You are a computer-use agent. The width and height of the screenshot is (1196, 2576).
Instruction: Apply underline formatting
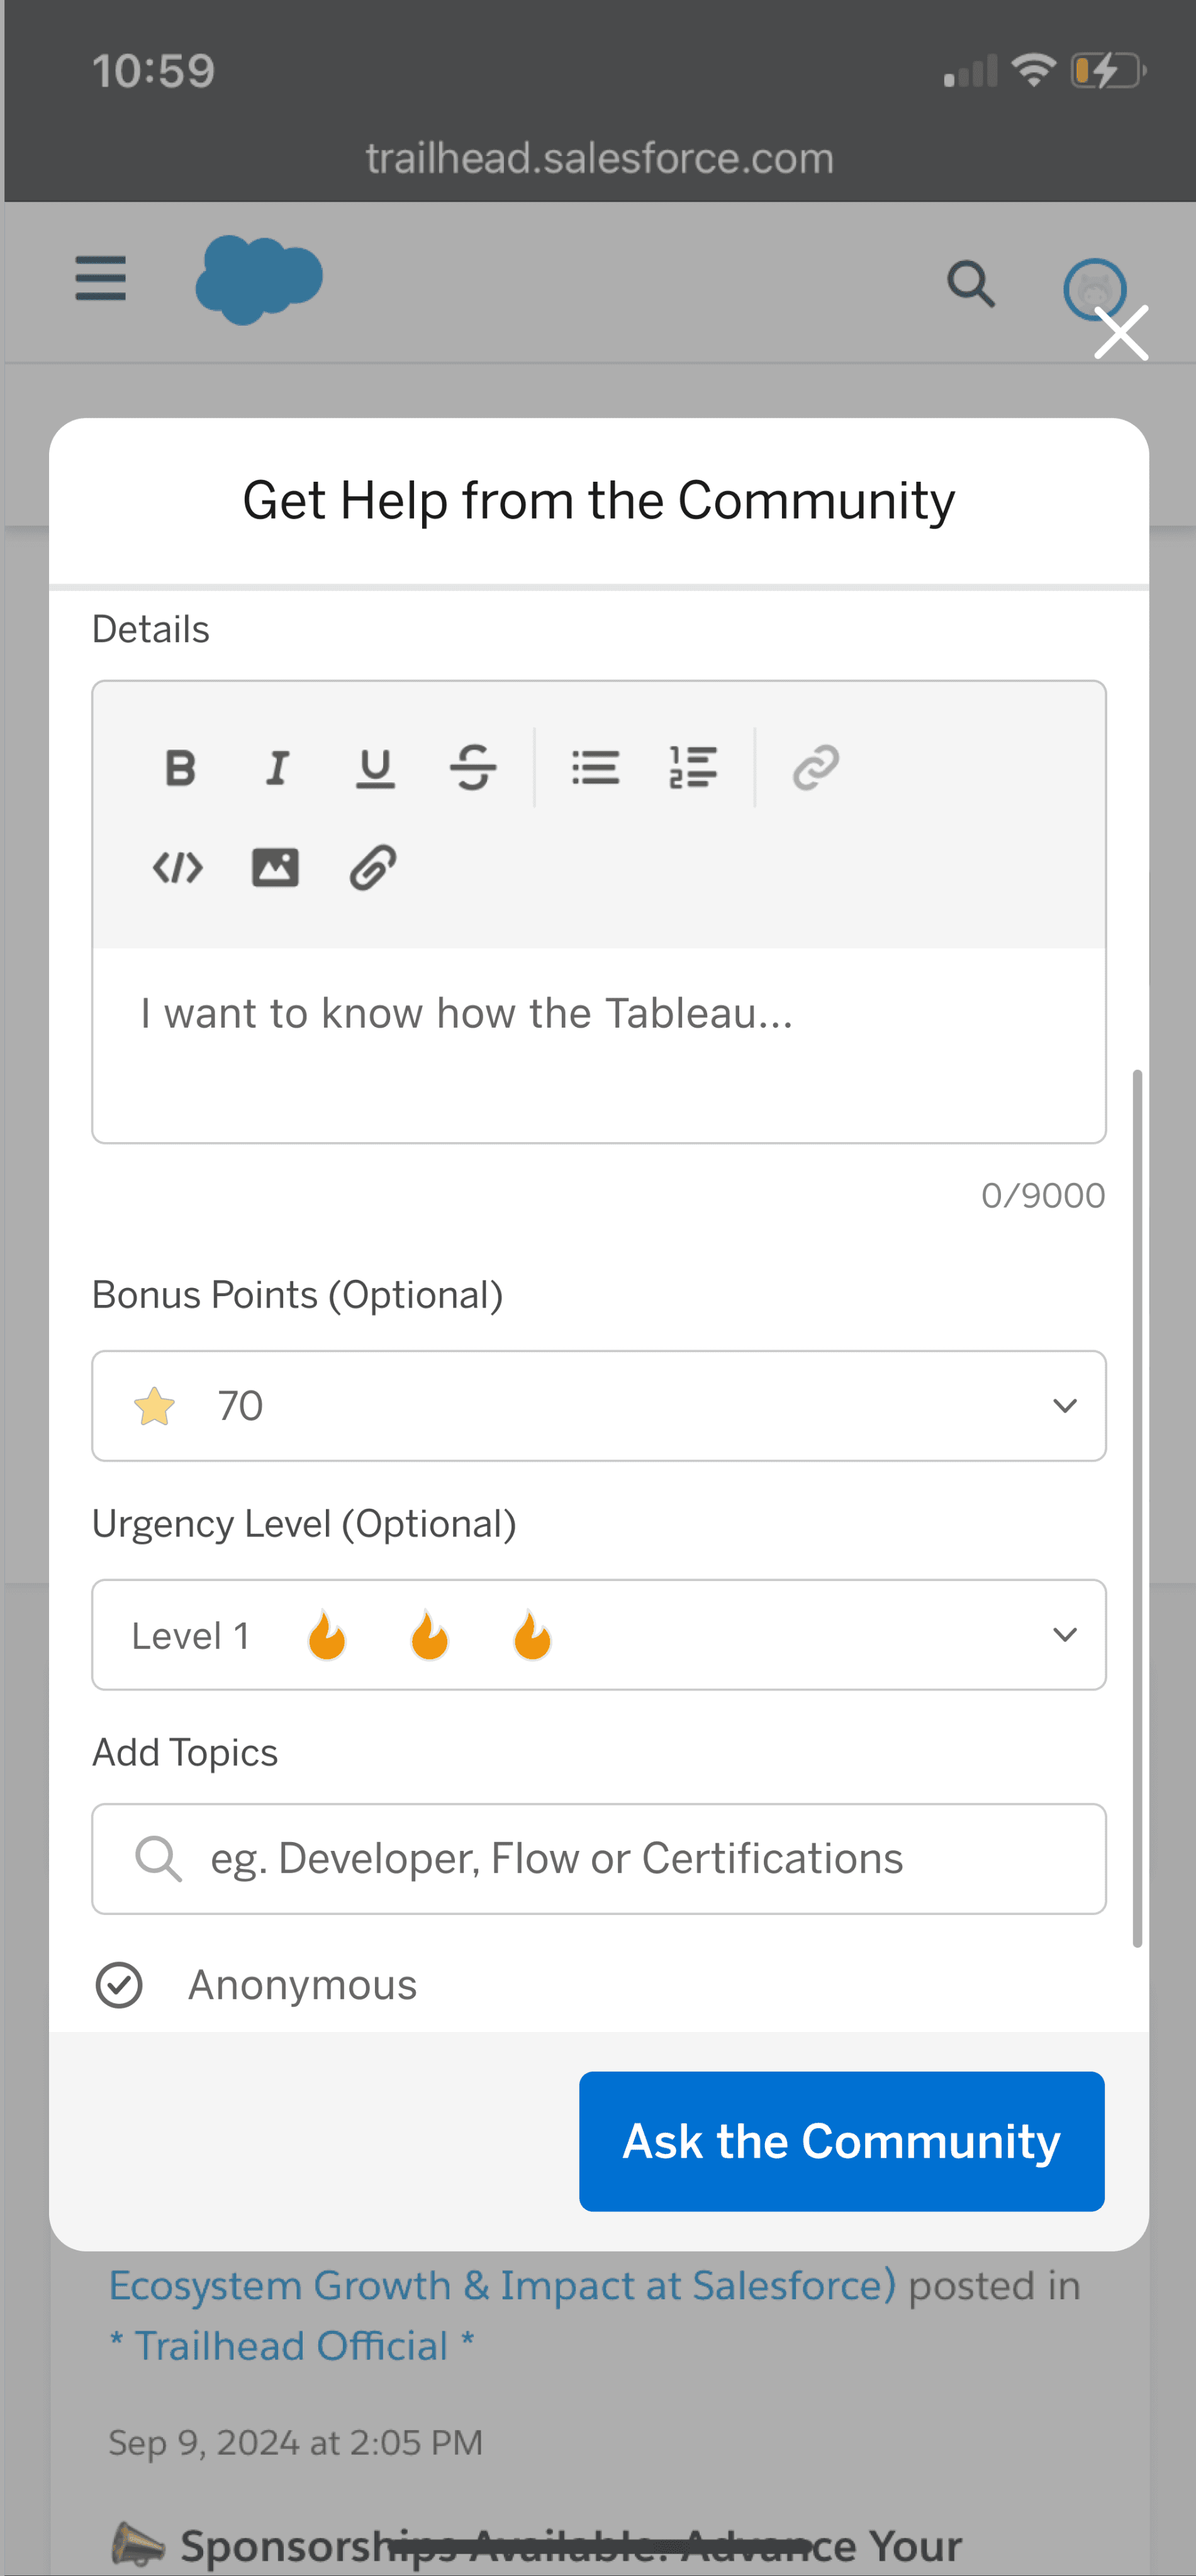coord(375,768)
